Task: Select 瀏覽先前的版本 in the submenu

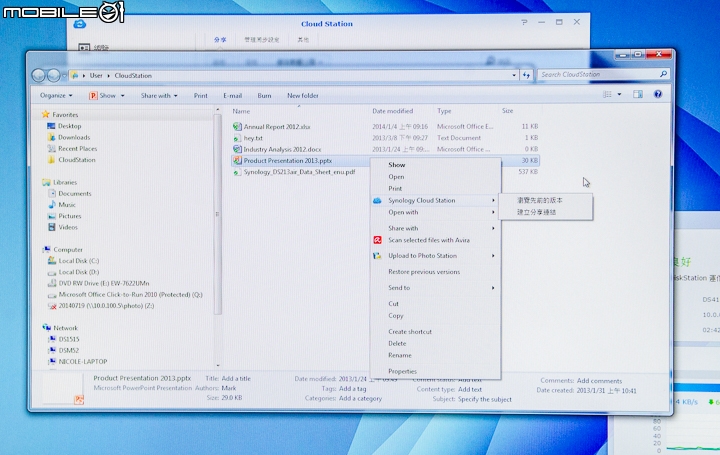Action: click(540, 201)
